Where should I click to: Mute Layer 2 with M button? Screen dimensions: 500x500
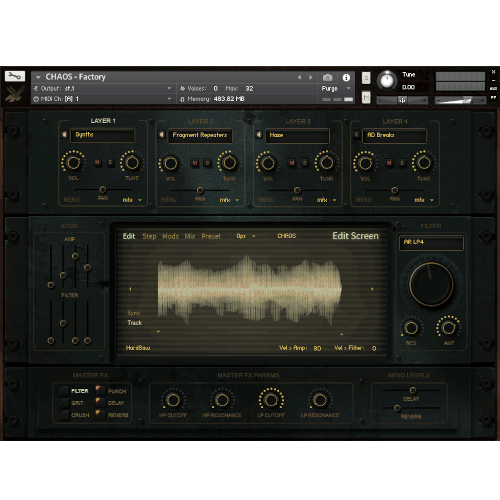tap(195, 163)
